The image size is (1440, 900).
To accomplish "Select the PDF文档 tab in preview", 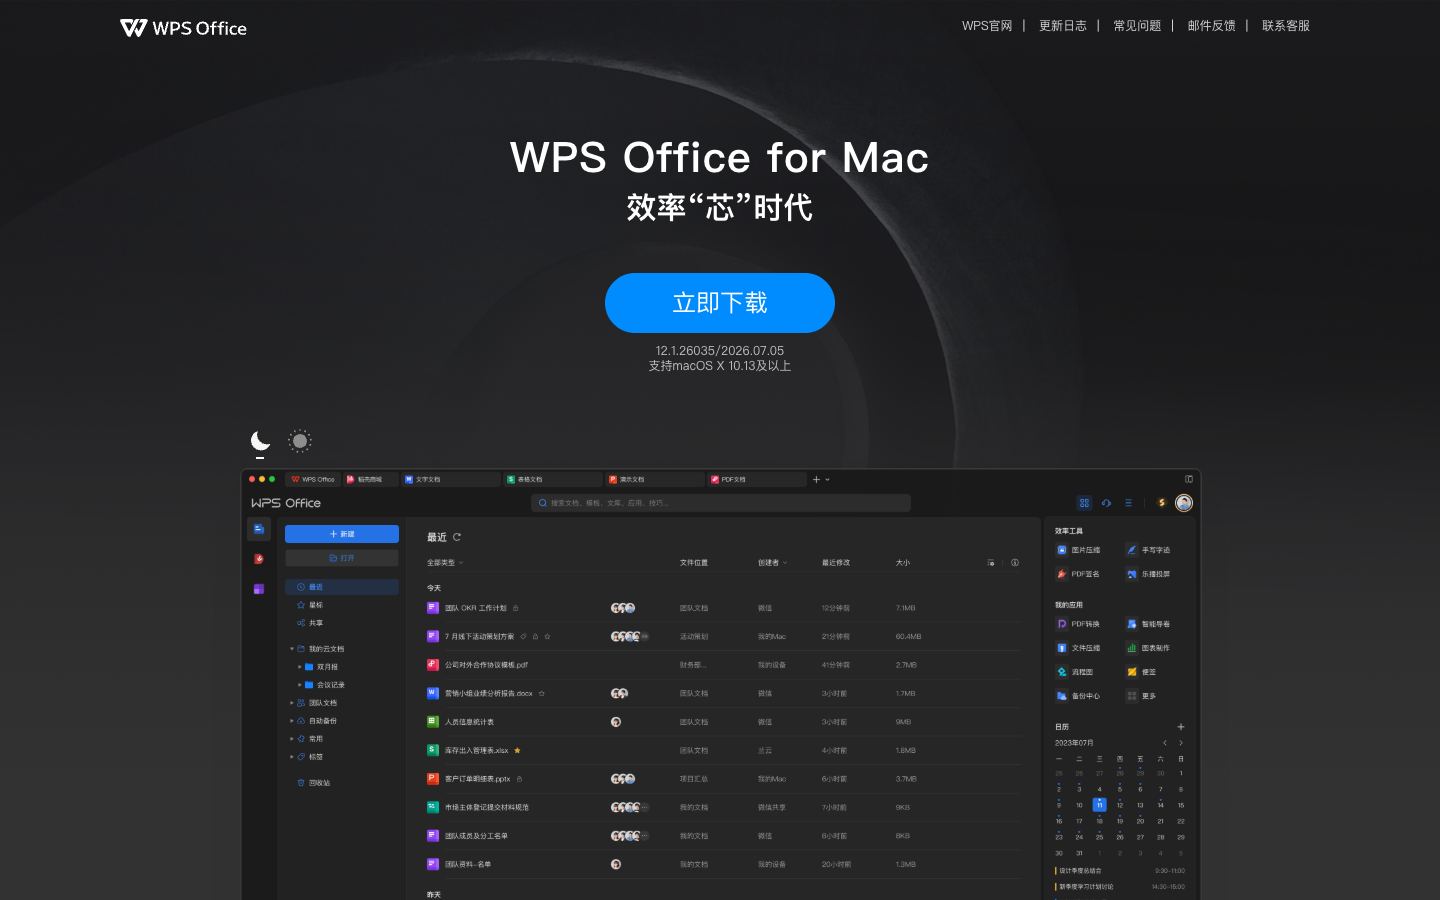I will coord(757,480).
